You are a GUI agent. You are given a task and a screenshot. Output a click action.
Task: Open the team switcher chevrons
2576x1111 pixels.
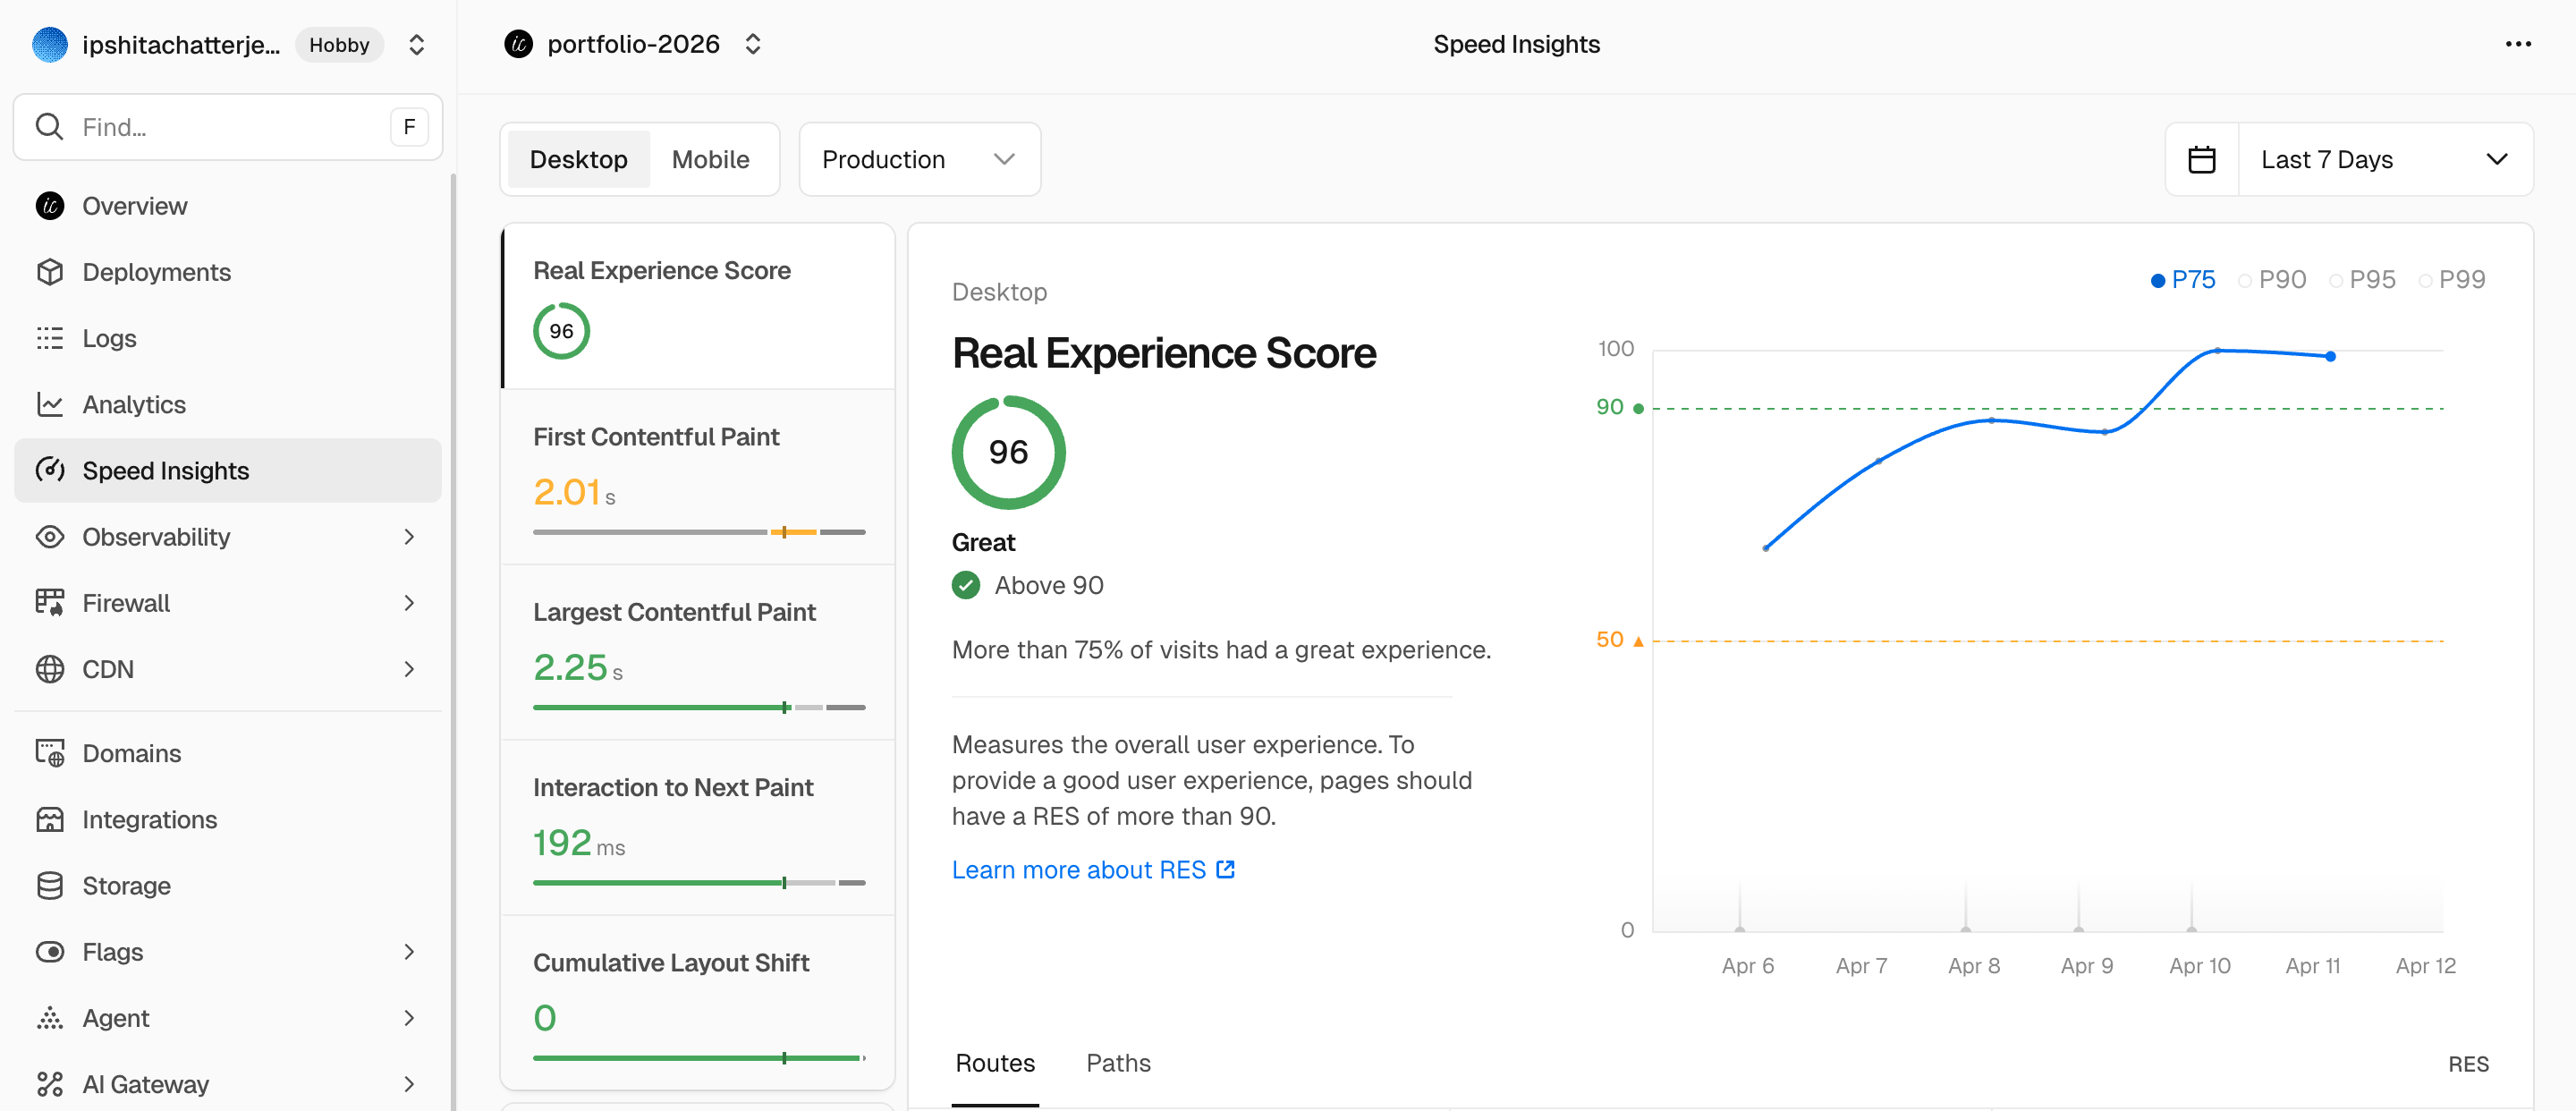(x=417, y=44)
